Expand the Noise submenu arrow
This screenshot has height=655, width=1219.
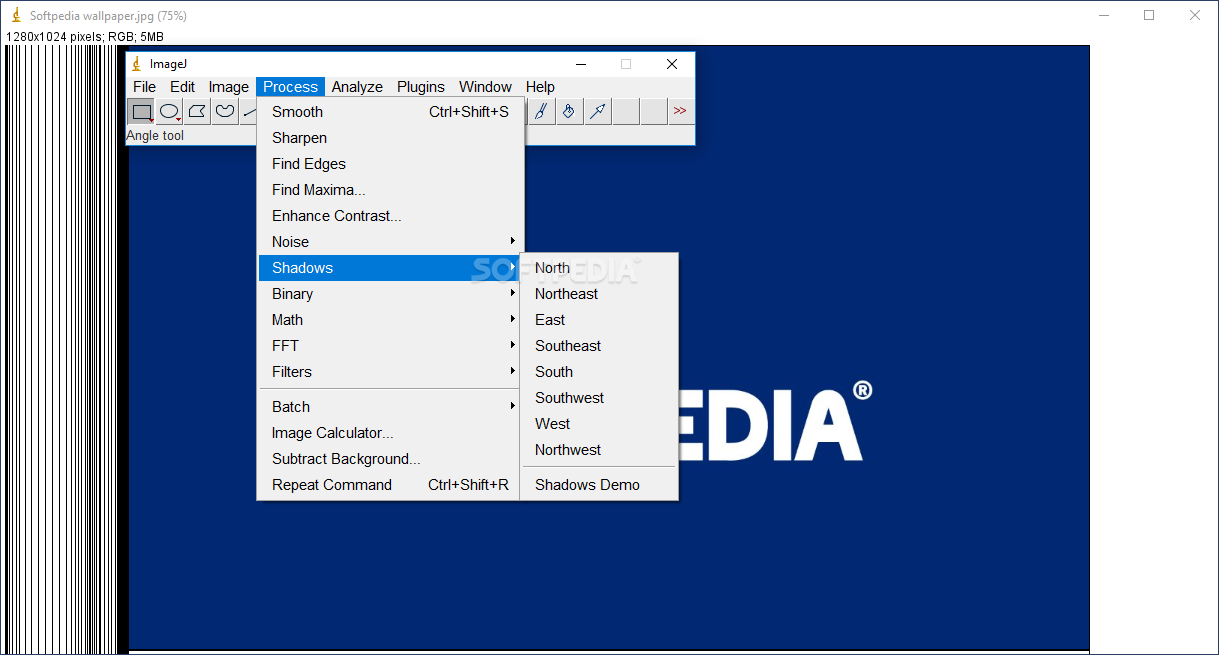click(513, 241)
